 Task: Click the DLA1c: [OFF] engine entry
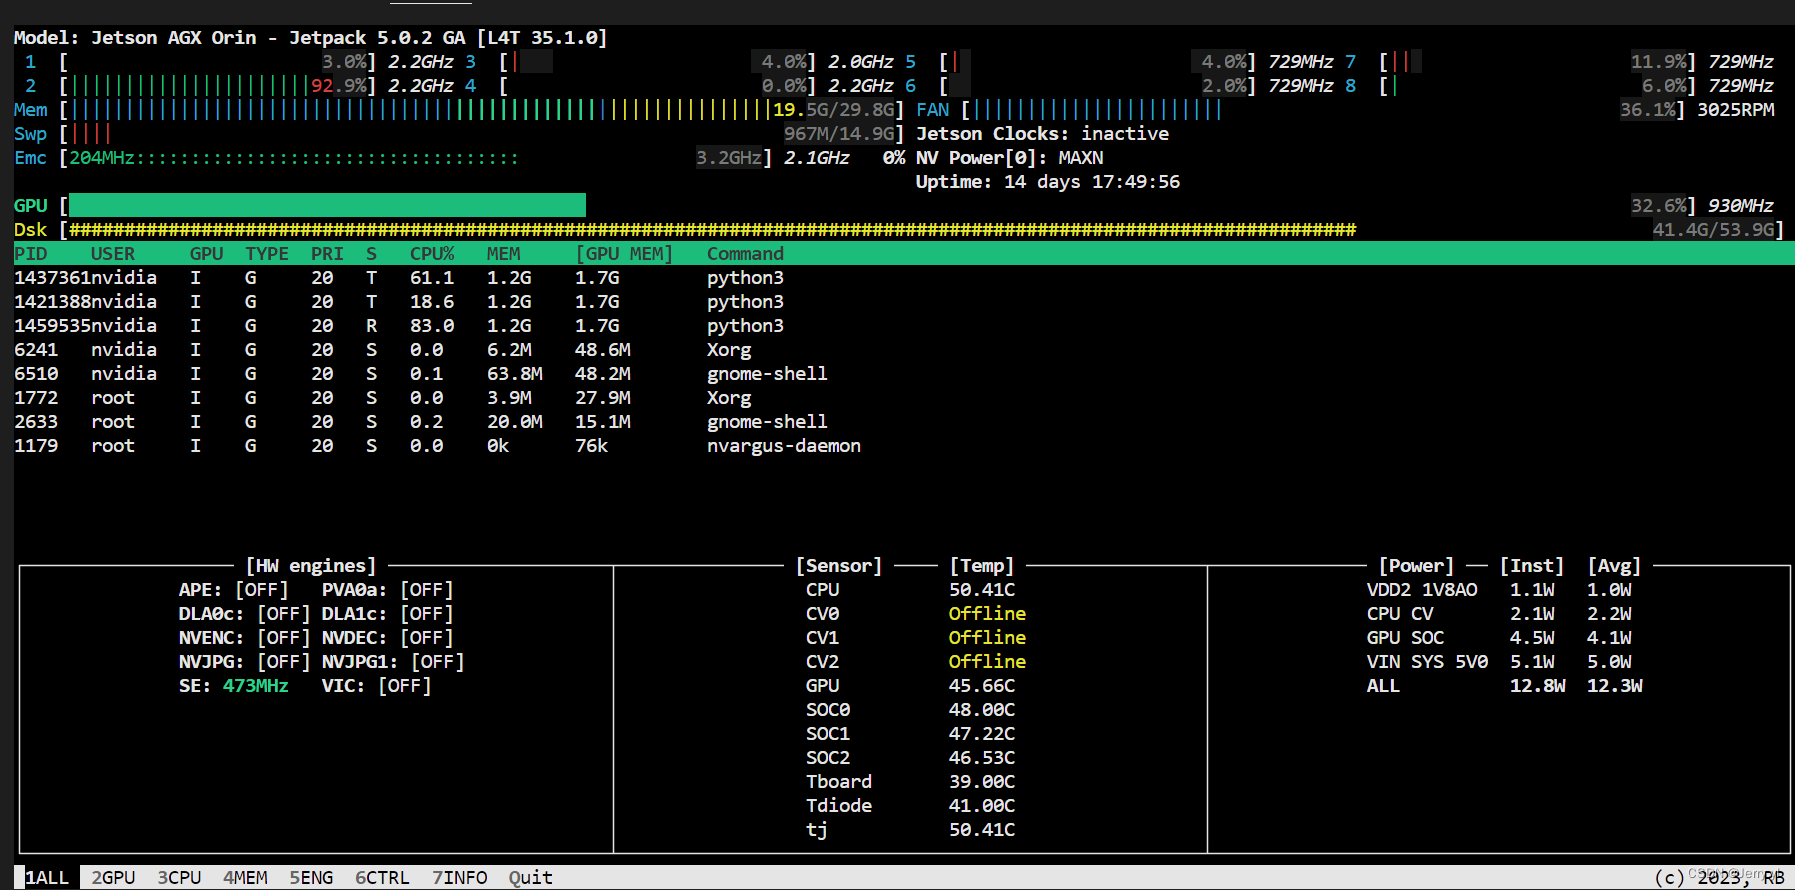[387, 613]
